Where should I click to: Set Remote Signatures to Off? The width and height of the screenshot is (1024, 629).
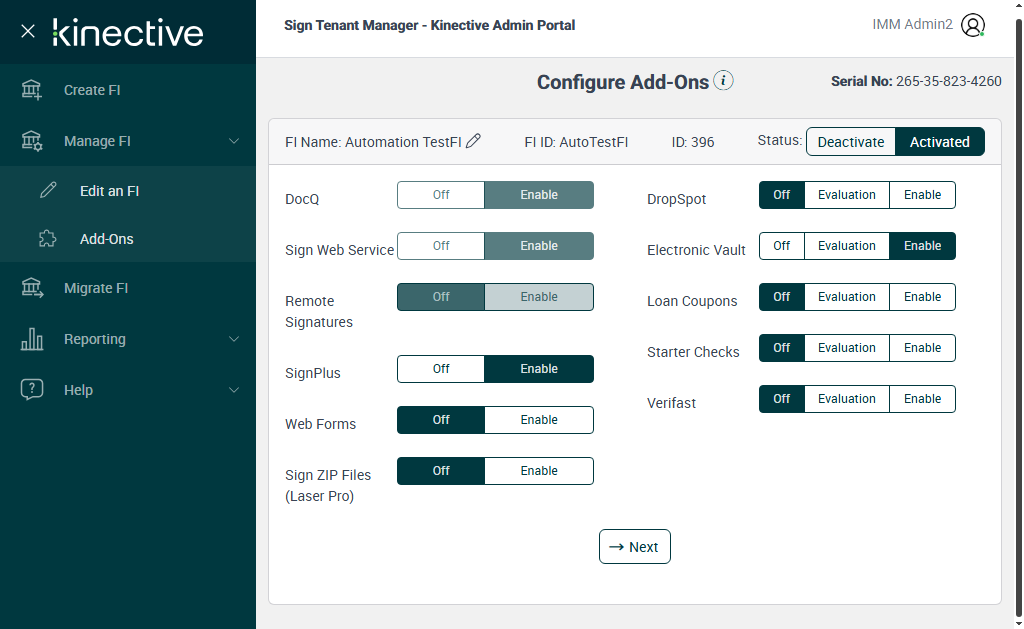[441, 297]
